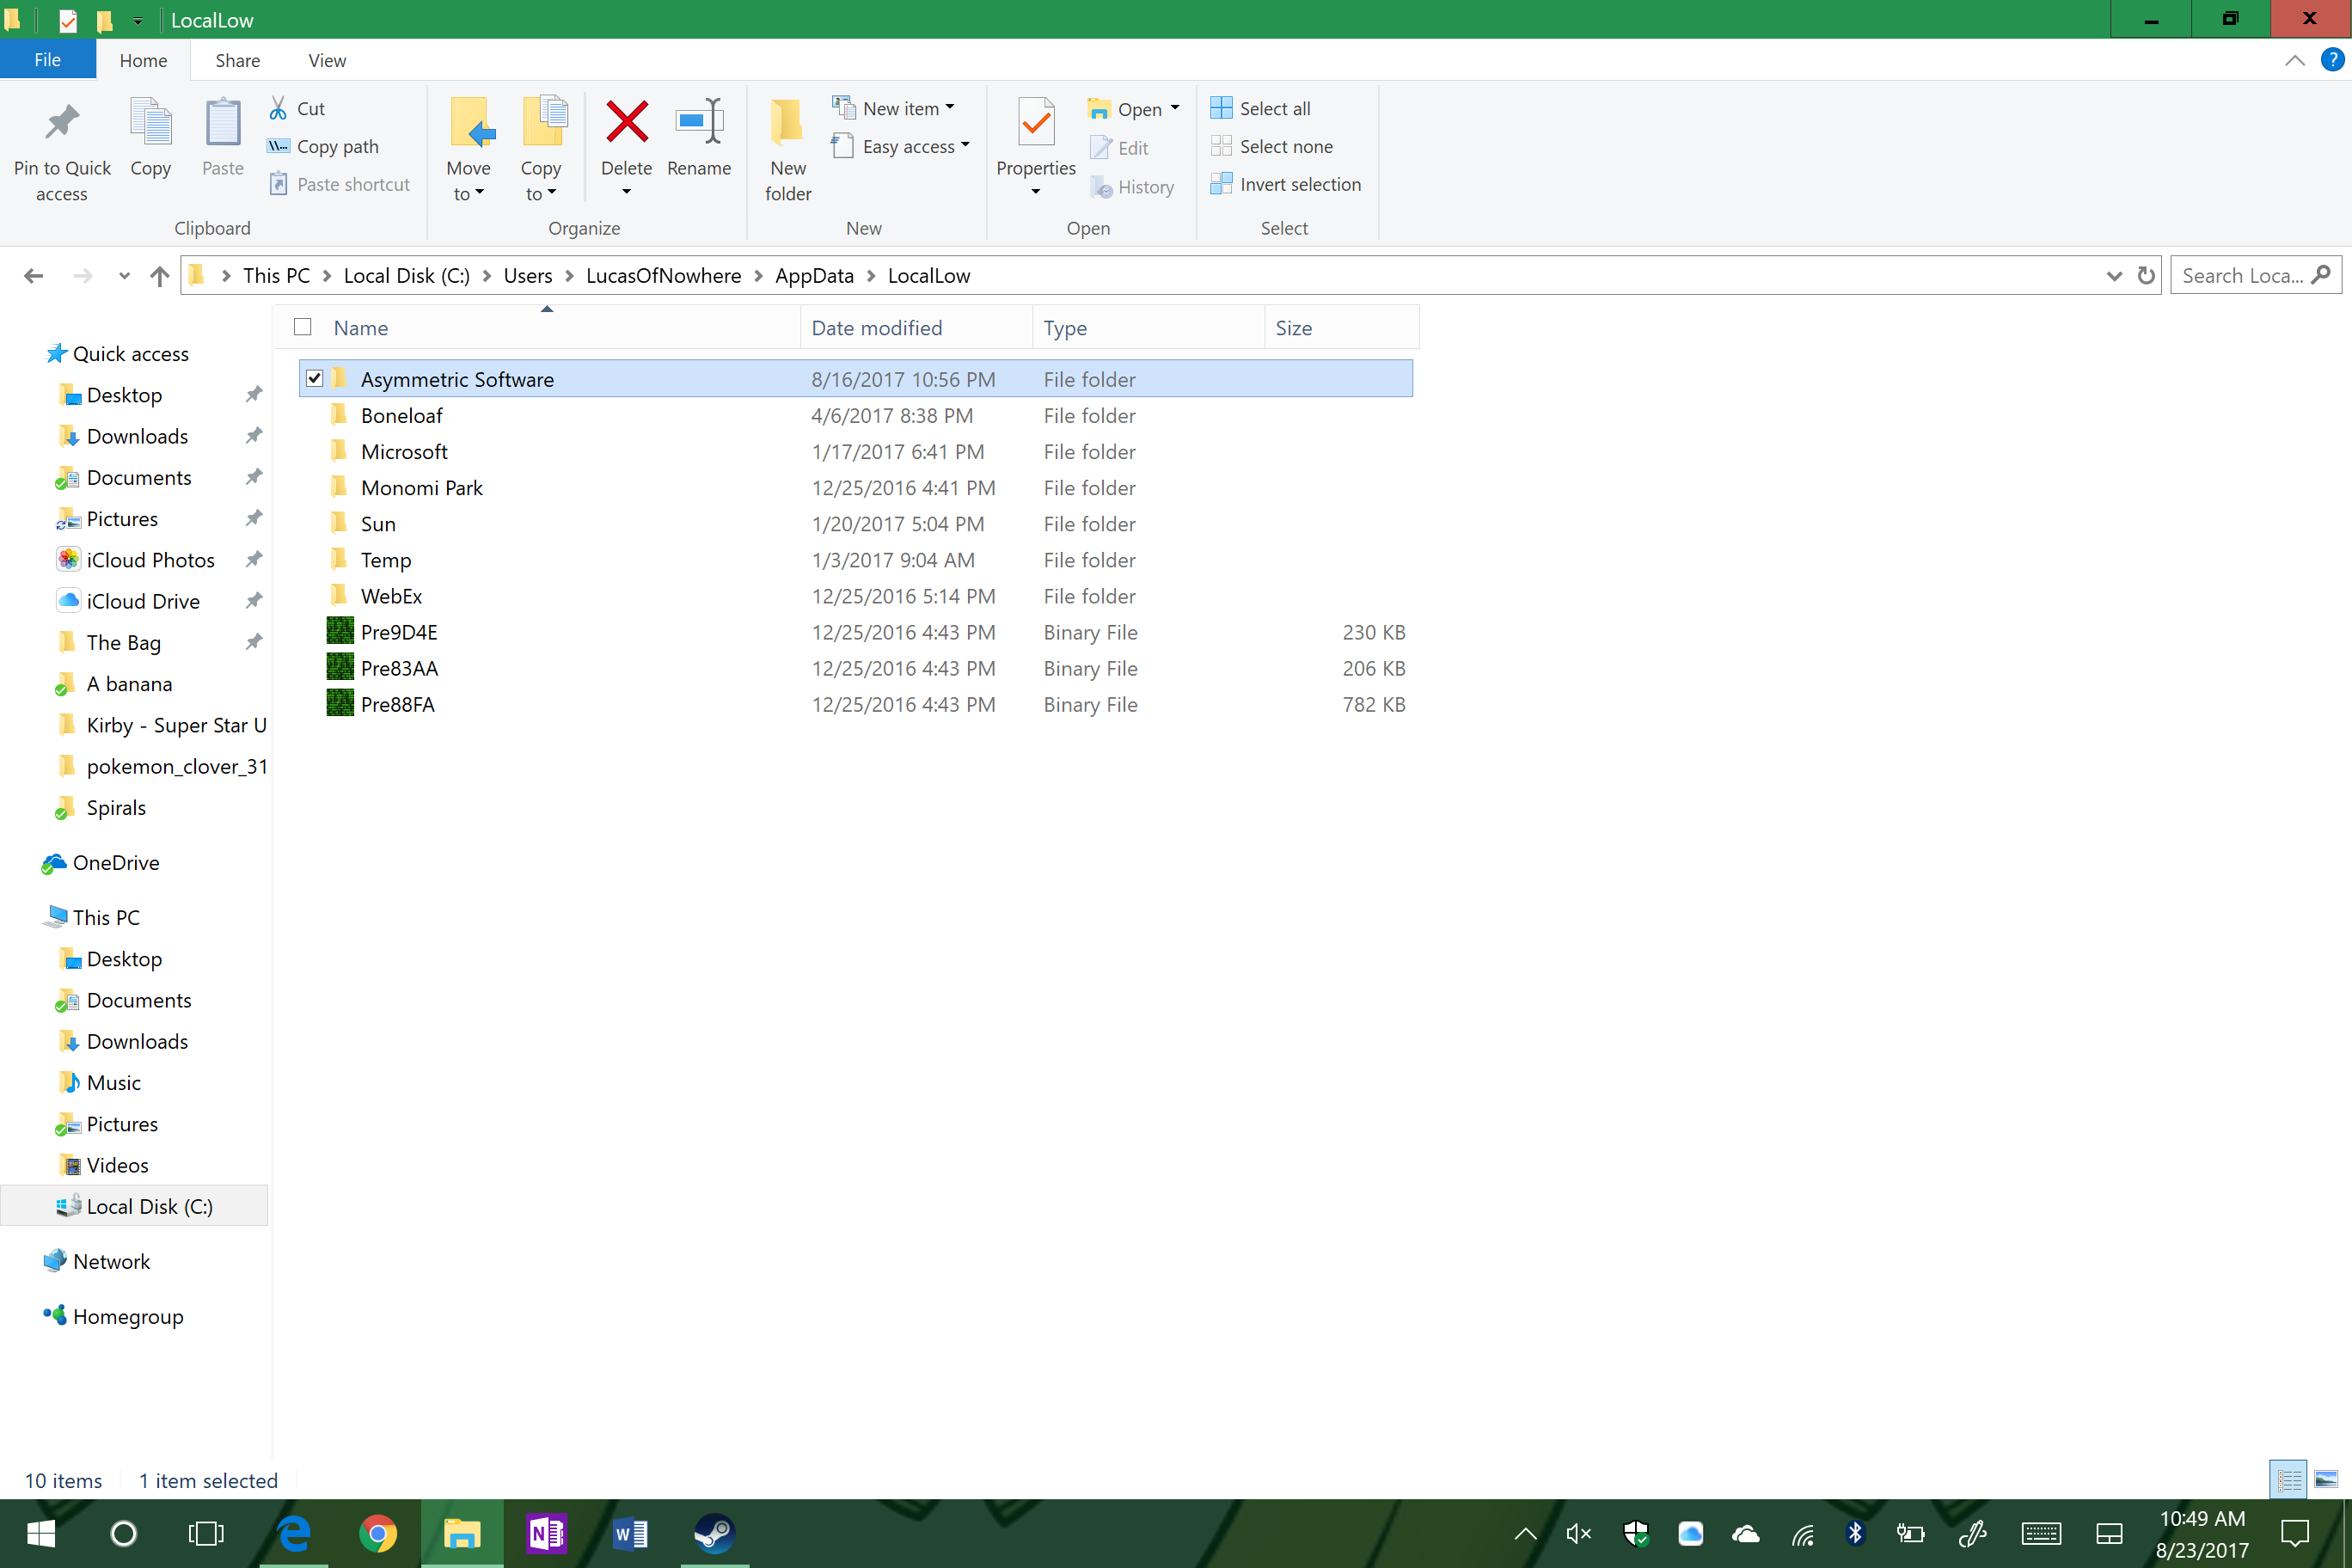The image size is (2352, 1568).
Task: Refresh the LocalLow folder view
Action: pos(2145,276)
